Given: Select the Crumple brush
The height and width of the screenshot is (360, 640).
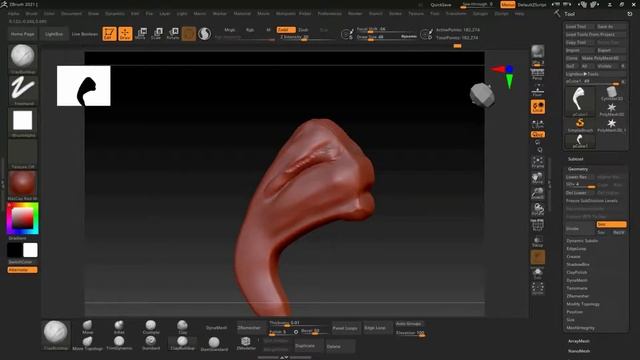Looking at the screenshot, I should pyautogui.click(x=151, y=327).
